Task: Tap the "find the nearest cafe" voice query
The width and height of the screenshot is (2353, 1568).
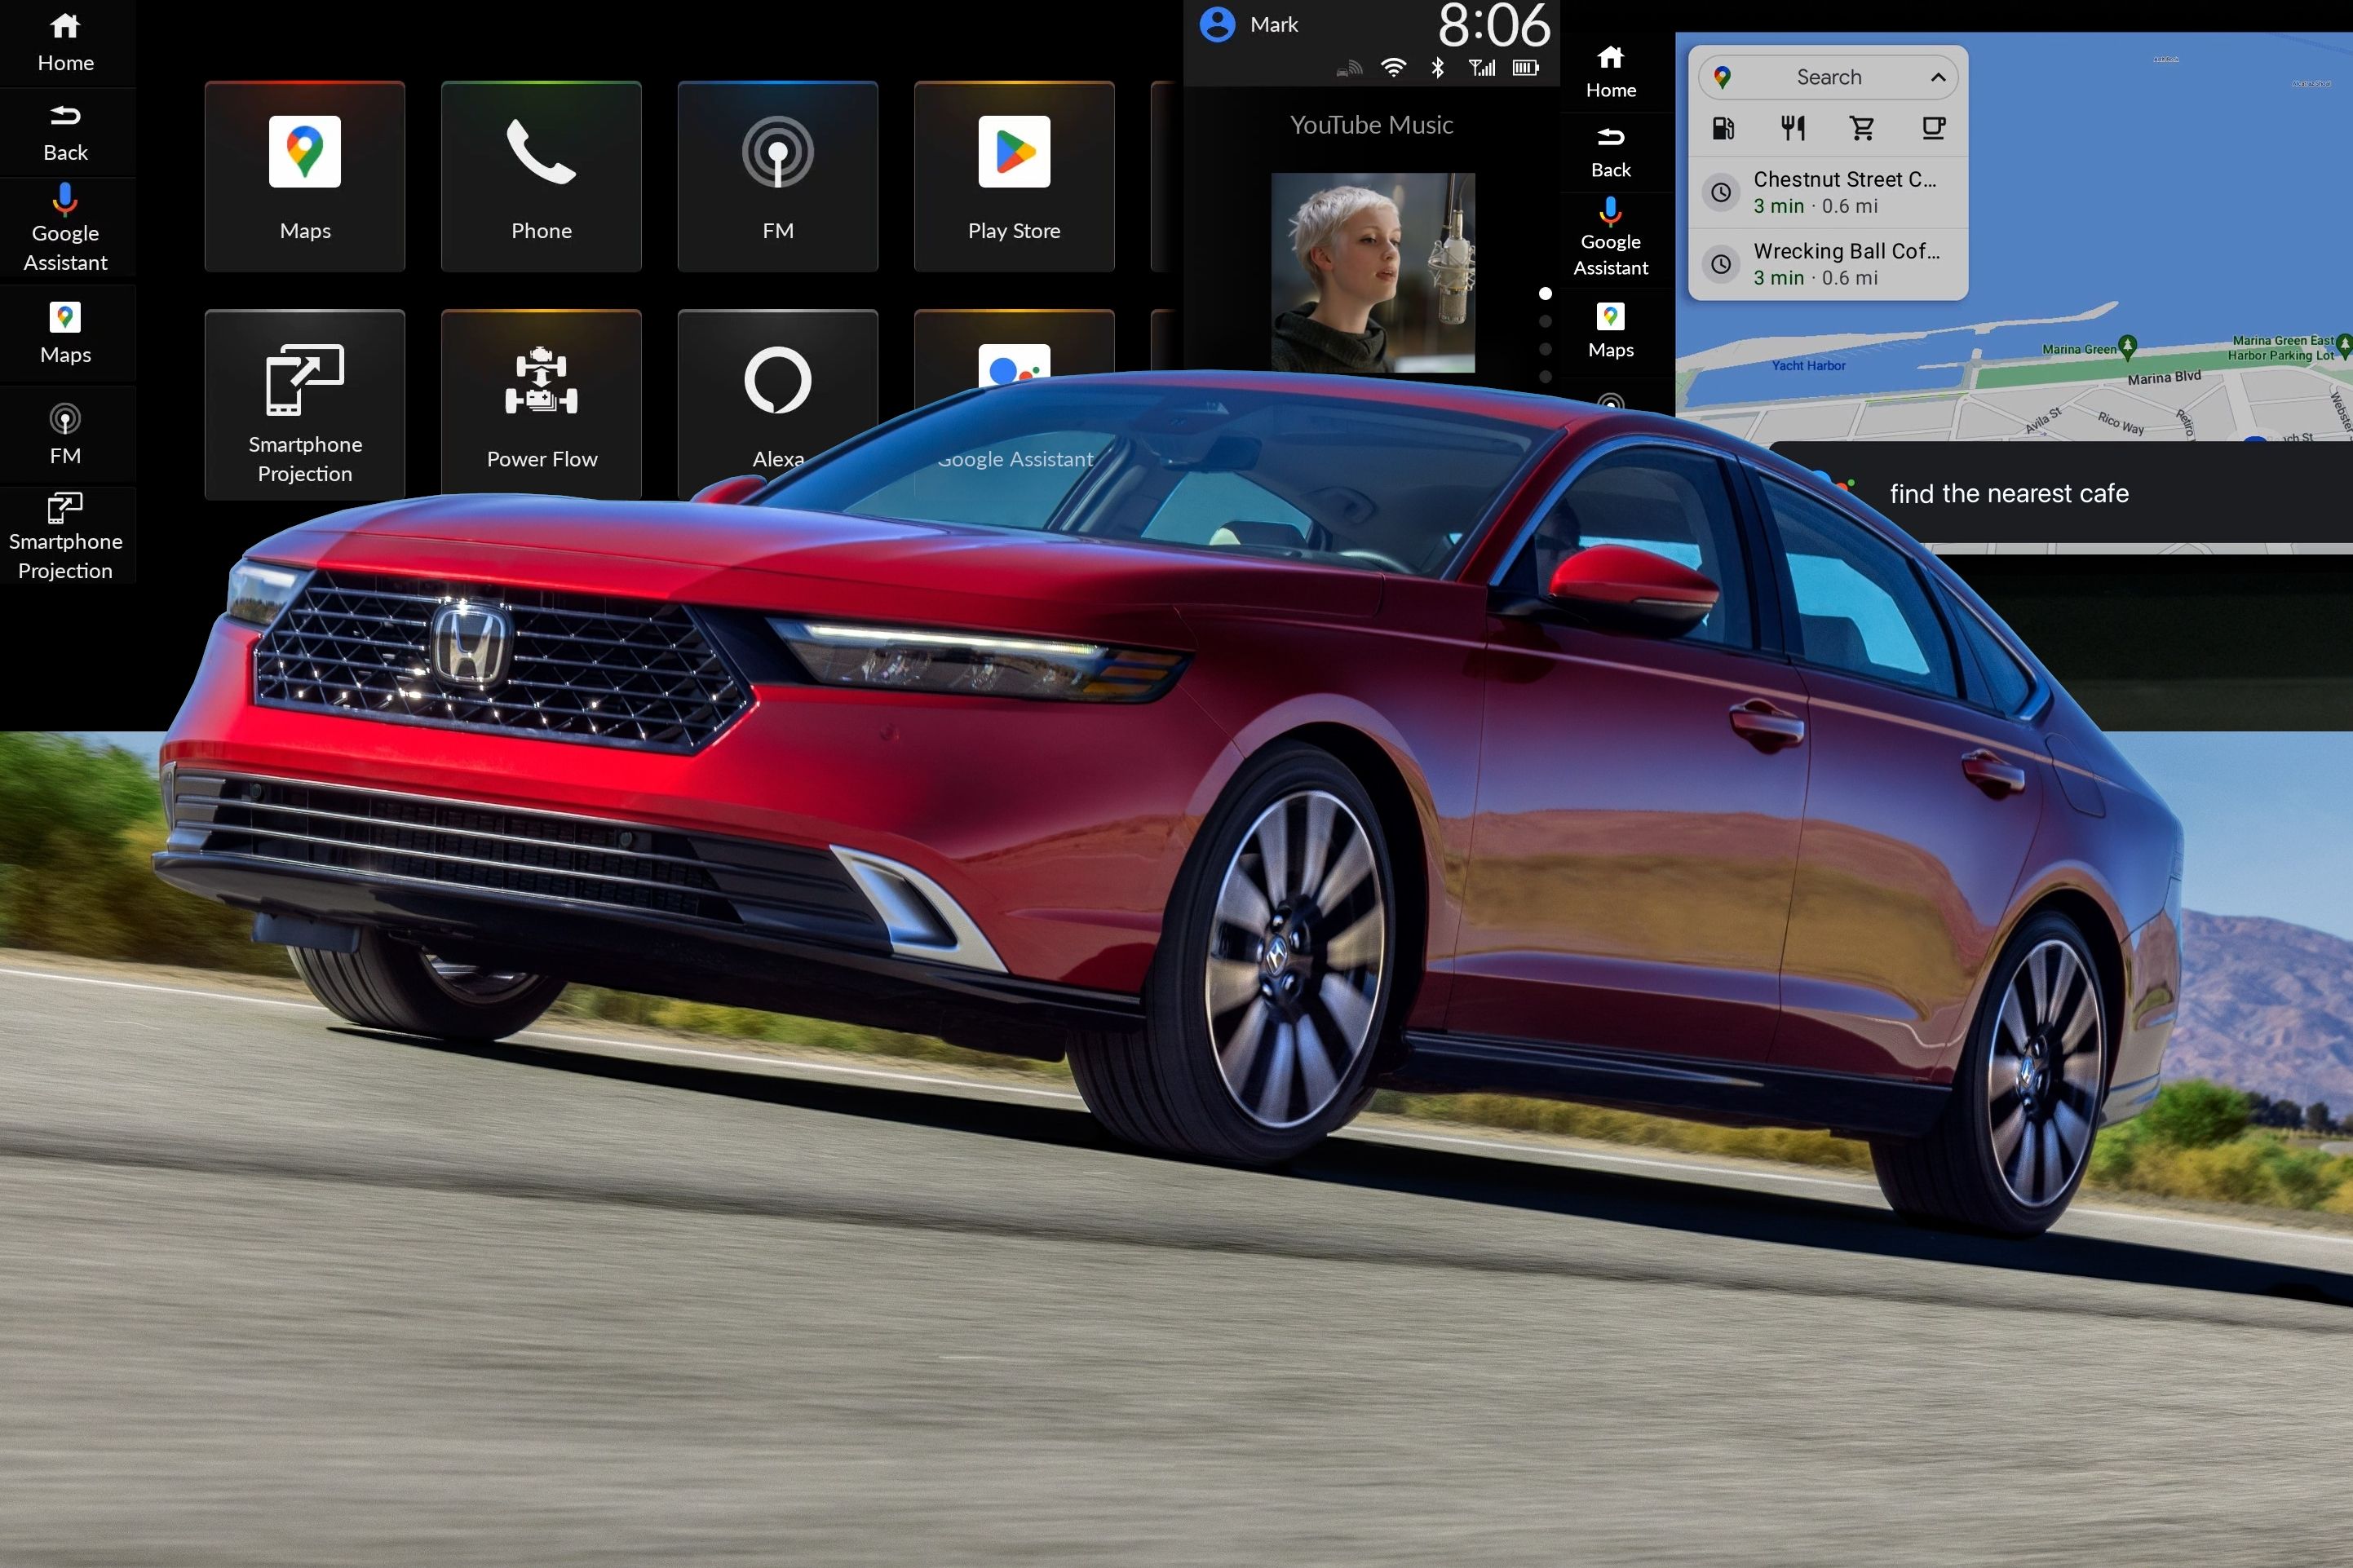Action: pos(2009,493)
